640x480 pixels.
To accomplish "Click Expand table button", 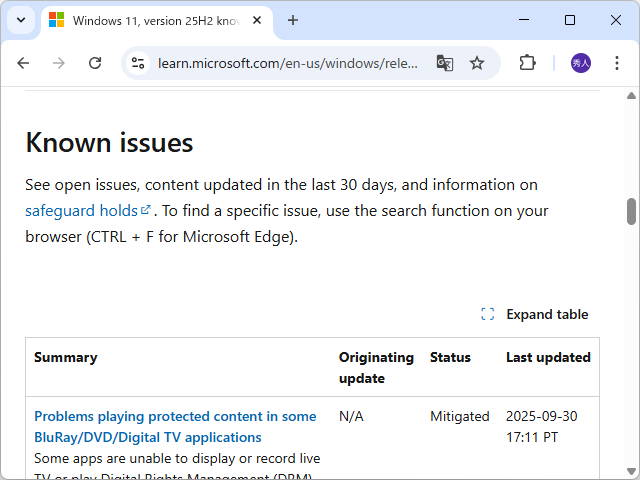I will click(x=535, y=314).
